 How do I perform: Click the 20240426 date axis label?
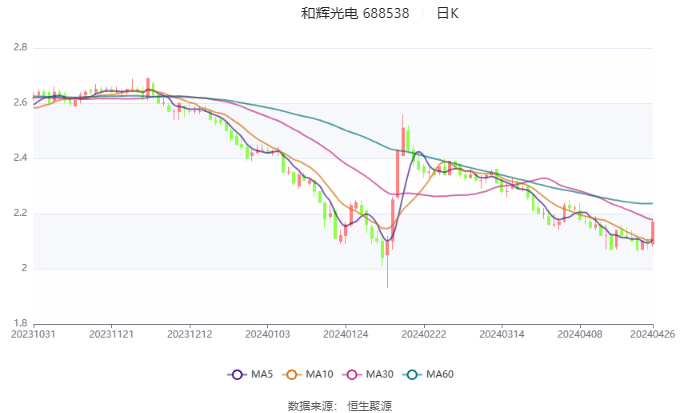pyautogui.click(x=653, y=334)
